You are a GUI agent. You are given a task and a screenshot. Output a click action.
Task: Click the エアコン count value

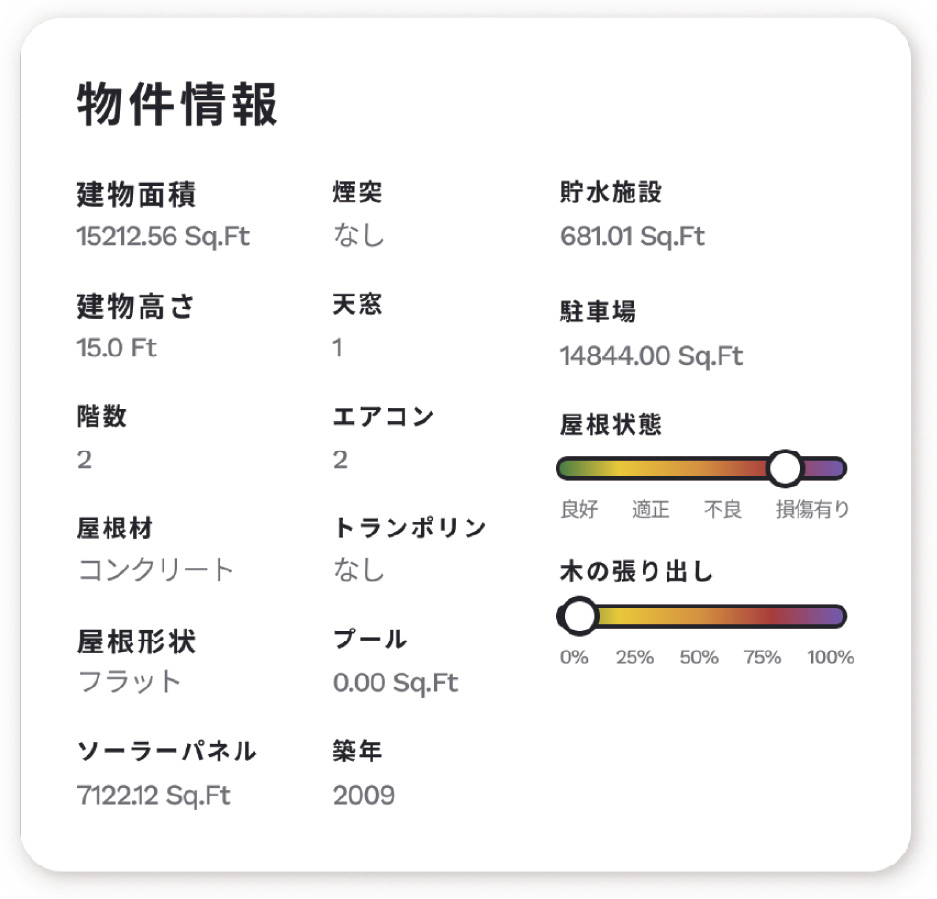[340, 460]
